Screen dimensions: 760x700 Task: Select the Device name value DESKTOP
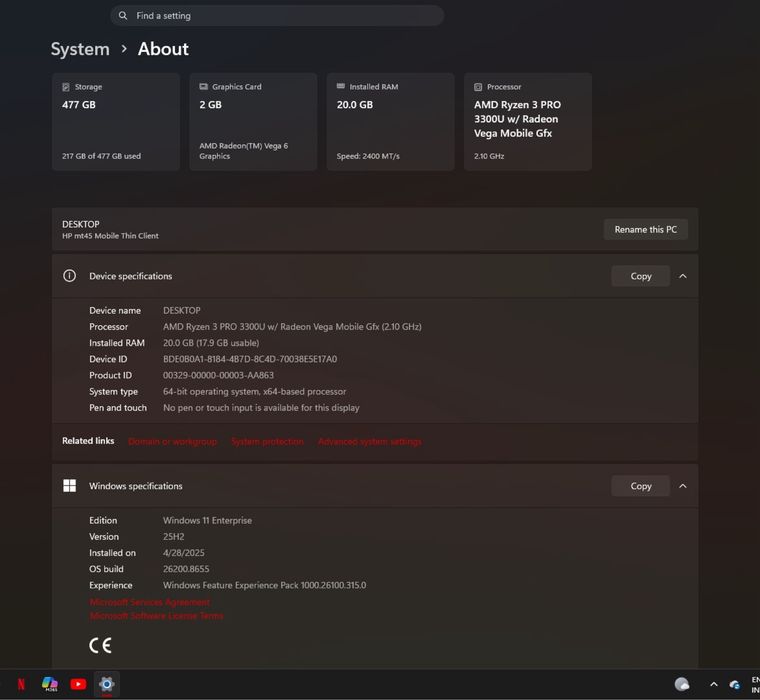pos(182,310)
